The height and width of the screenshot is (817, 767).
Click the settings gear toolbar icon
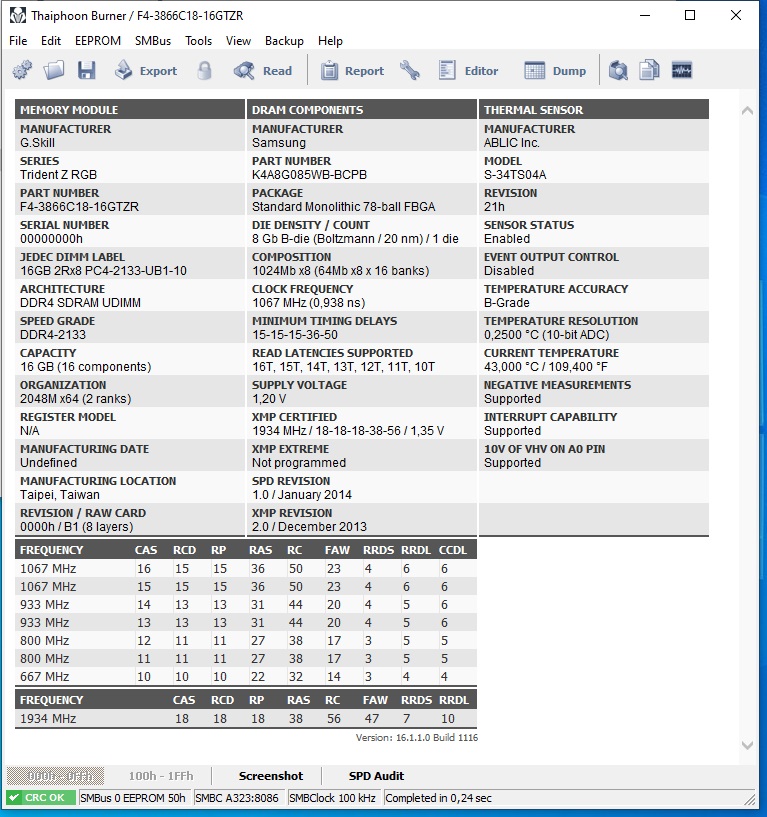click(x=22, y=70)
